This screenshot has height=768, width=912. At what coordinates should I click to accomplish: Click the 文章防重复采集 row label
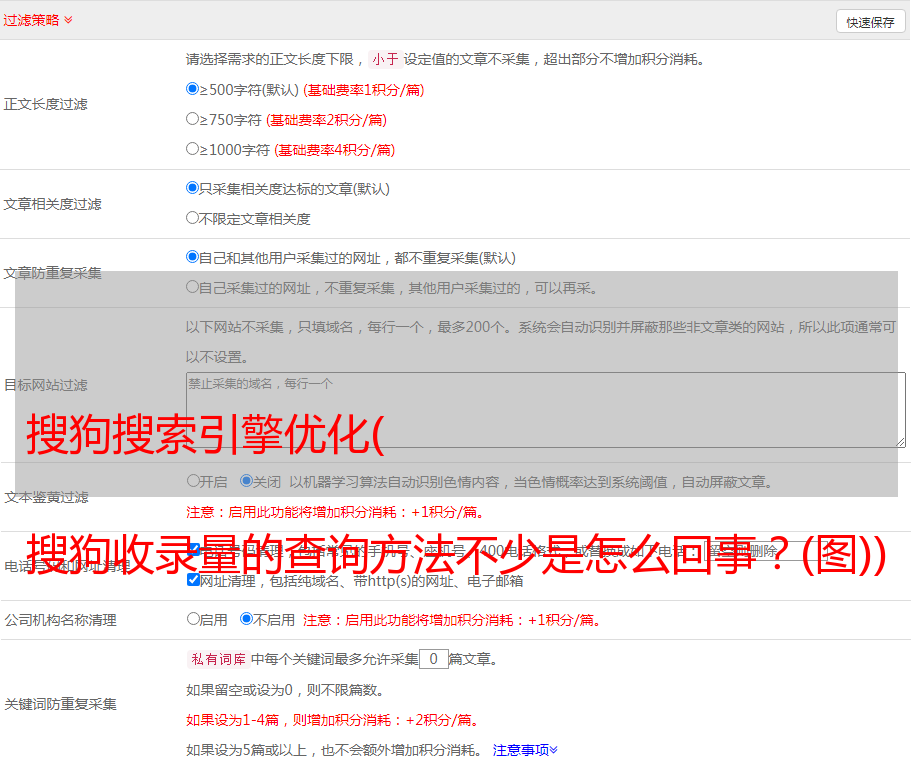point(52,273)
